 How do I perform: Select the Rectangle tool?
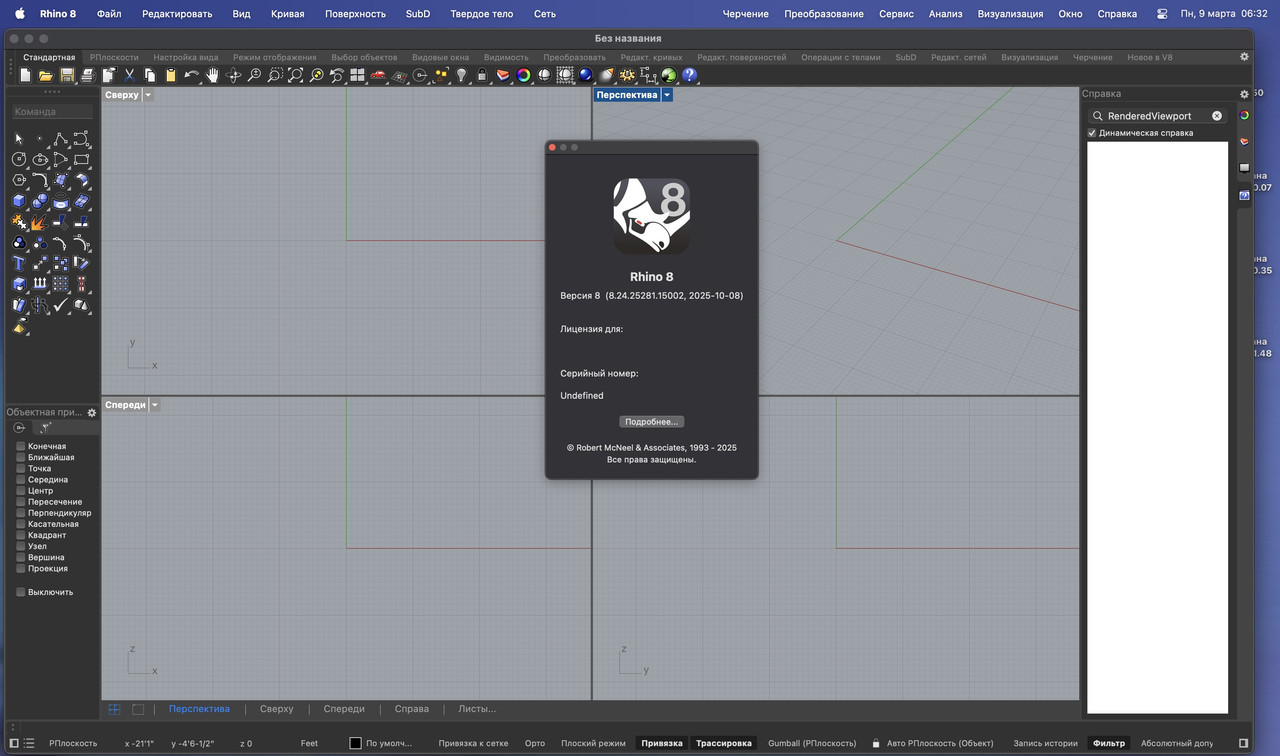[x=82, y=159]
